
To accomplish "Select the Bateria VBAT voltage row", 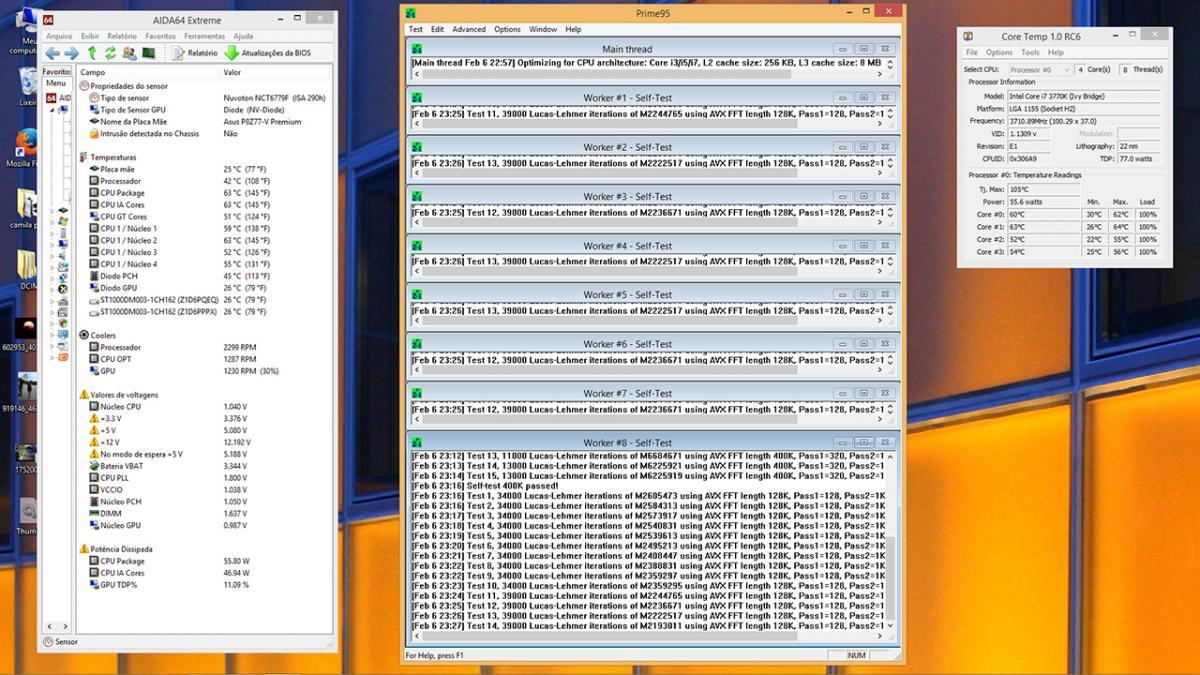I will [x=205, y=466].
